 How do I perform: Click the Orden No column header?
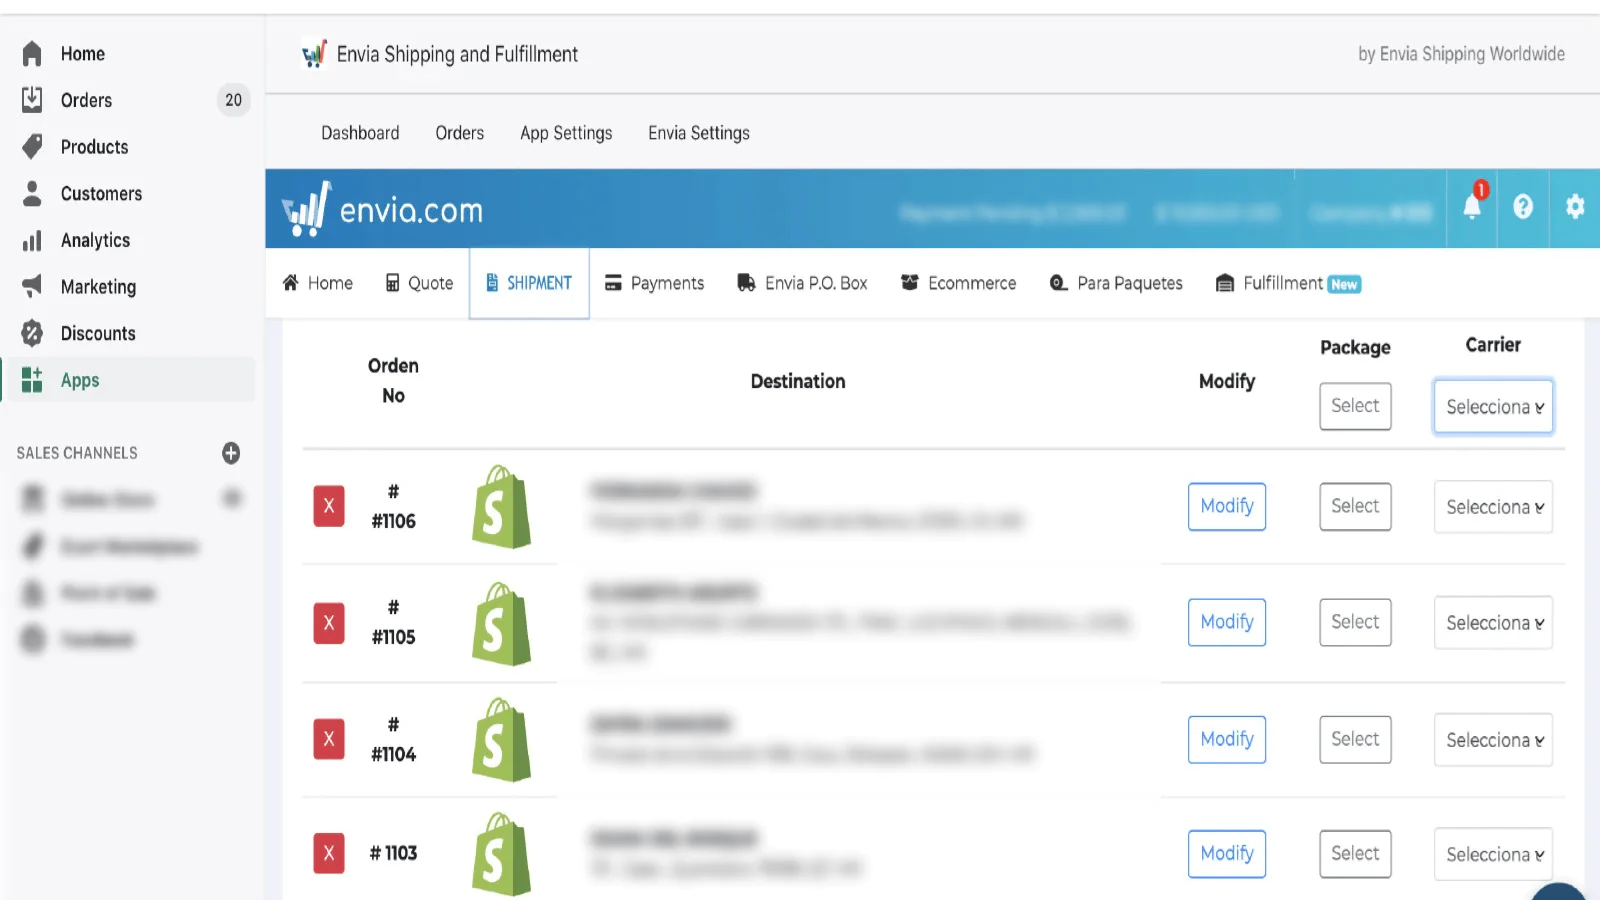pos(393,381)
